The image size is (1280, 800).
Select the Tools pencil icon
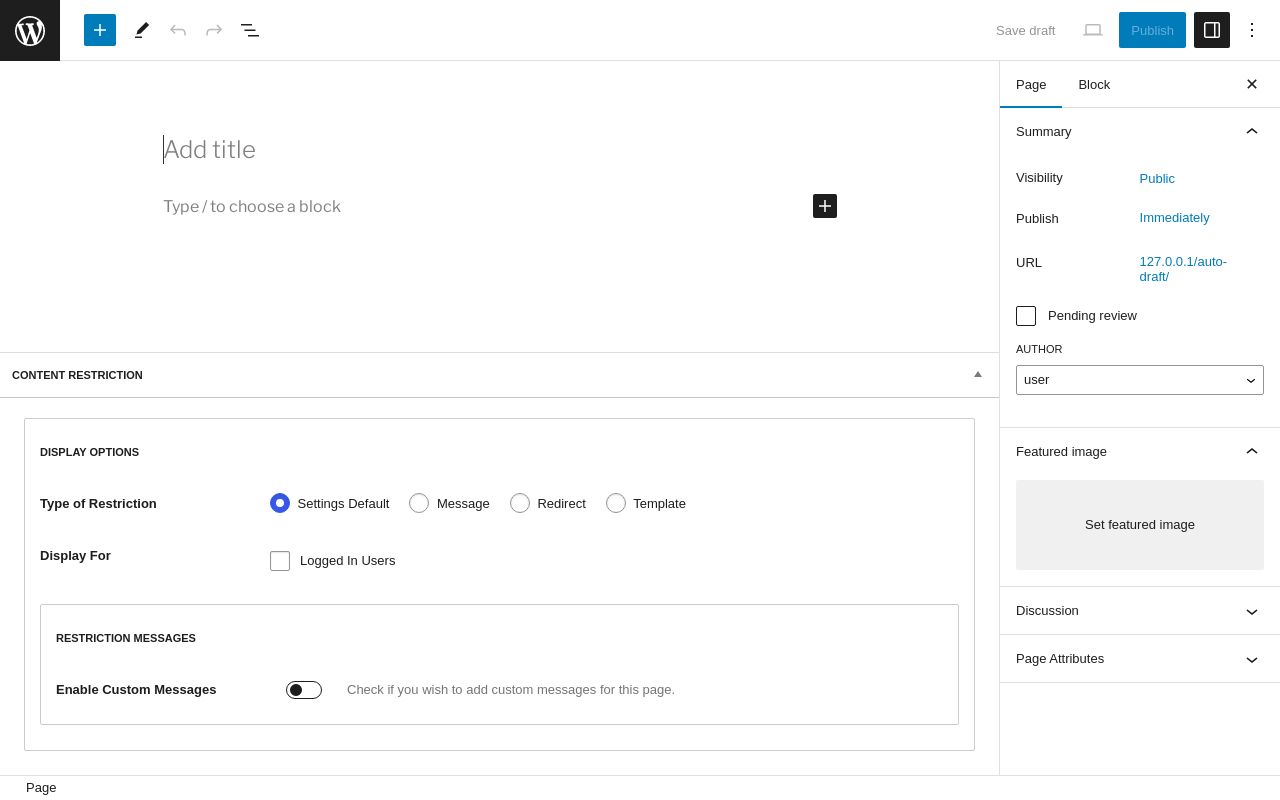[x=142, y=30]
